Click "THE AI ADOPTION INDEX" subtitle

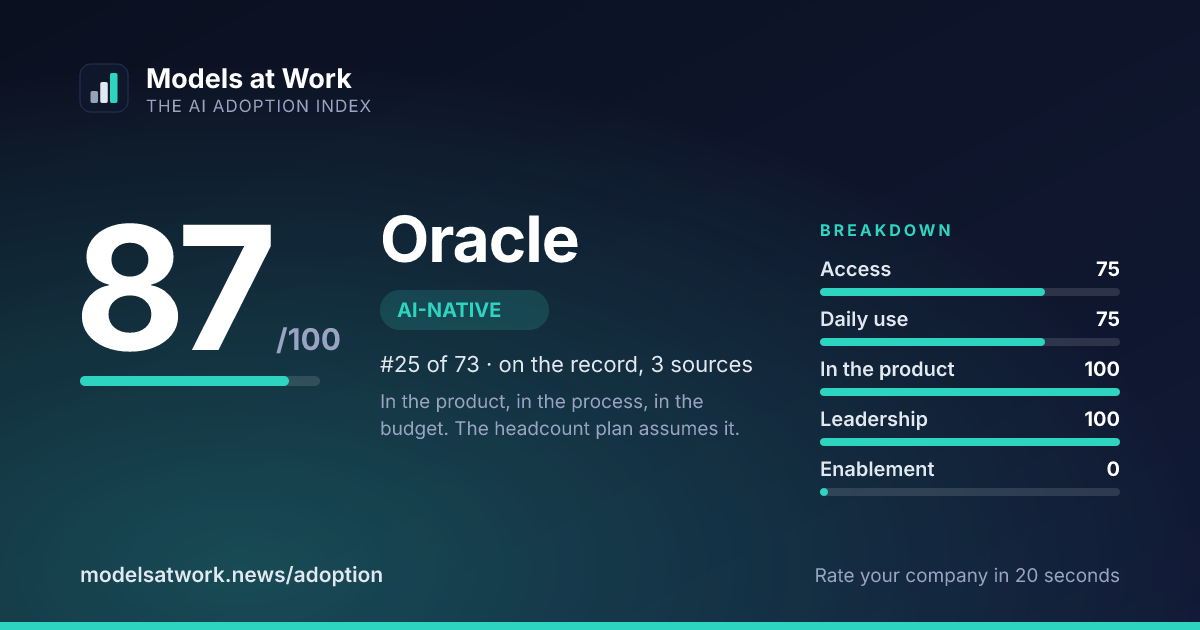[x=259, y=106]
